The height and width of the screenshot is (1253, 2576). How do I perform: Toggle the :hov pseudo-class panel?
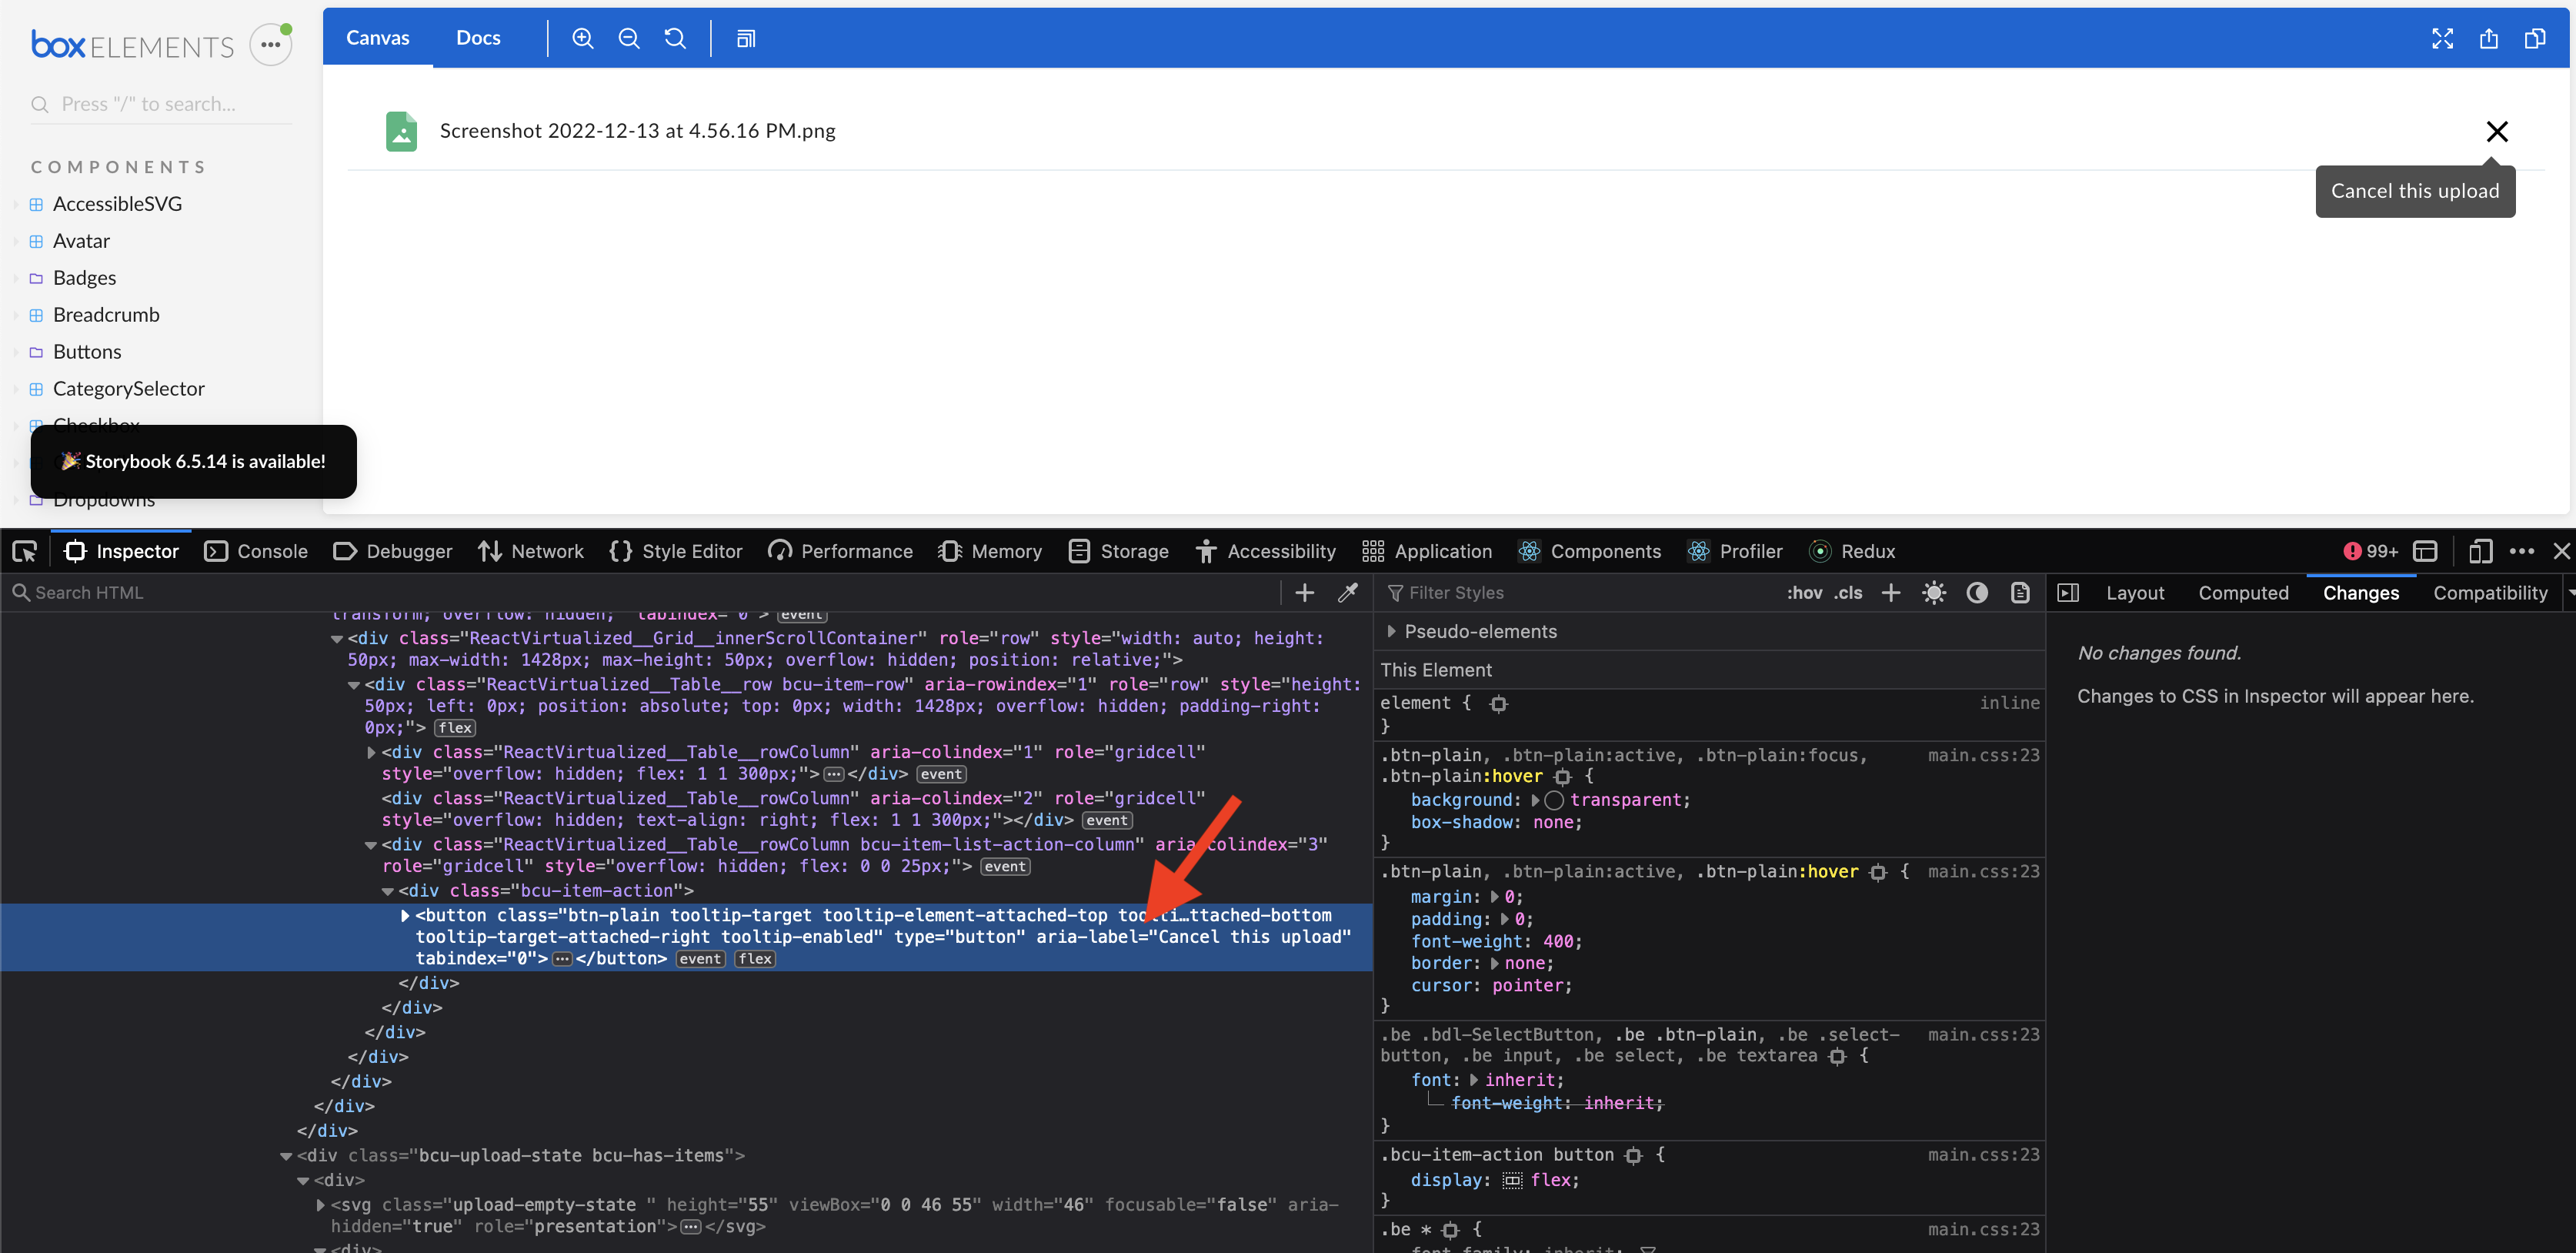pyautogui.click(x=1804, y=592)
